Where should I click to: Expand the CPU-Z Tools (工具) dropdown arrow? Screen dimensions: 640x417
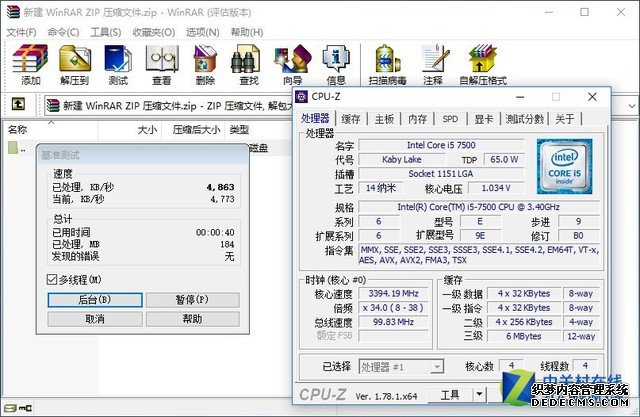pyautogui.click(x=479, y=395)
